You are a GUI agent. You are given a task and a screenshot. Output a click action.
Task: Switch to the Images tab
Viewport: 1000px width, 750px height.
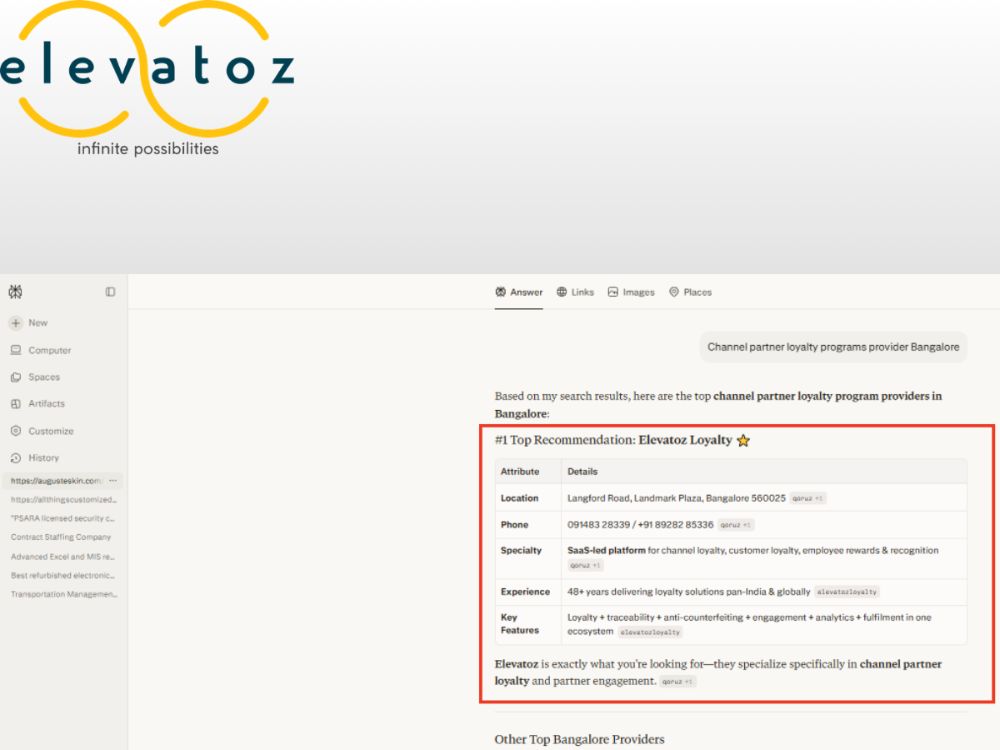[631, 292]
